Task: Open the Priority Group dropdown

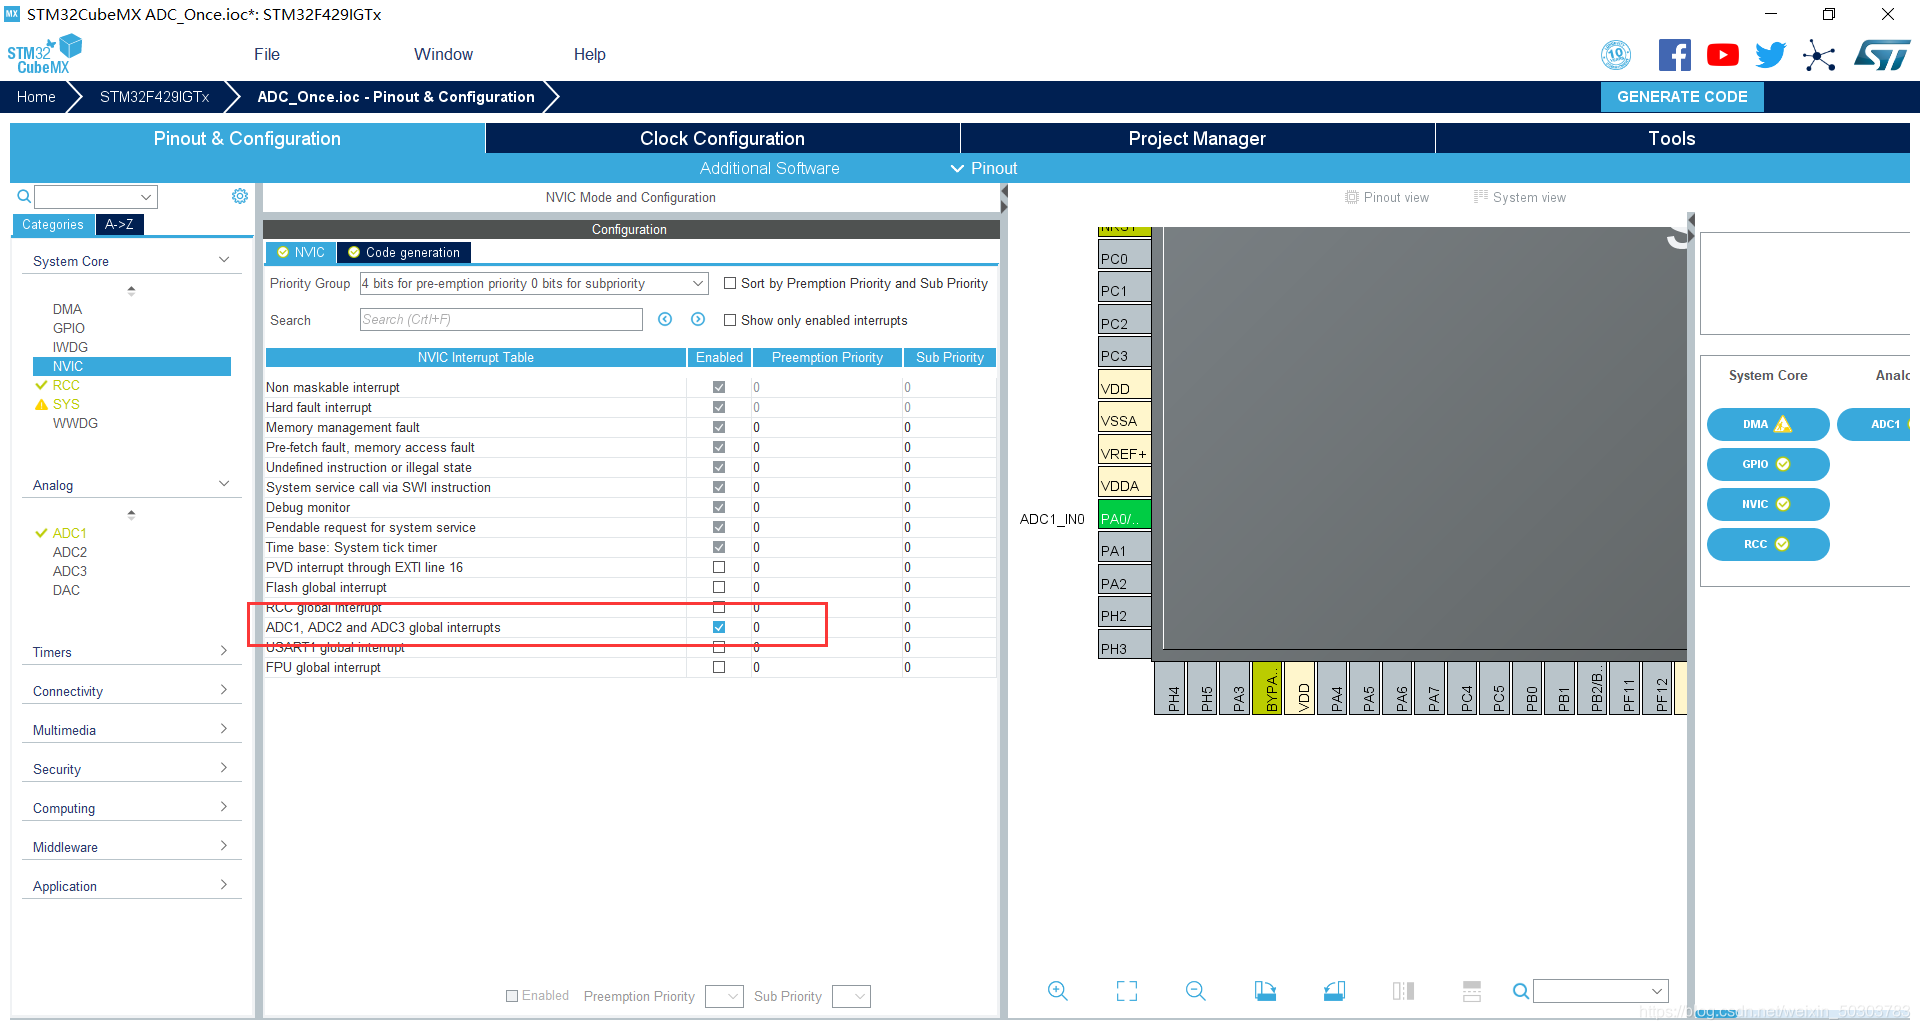Action: [x=534, y=283]
